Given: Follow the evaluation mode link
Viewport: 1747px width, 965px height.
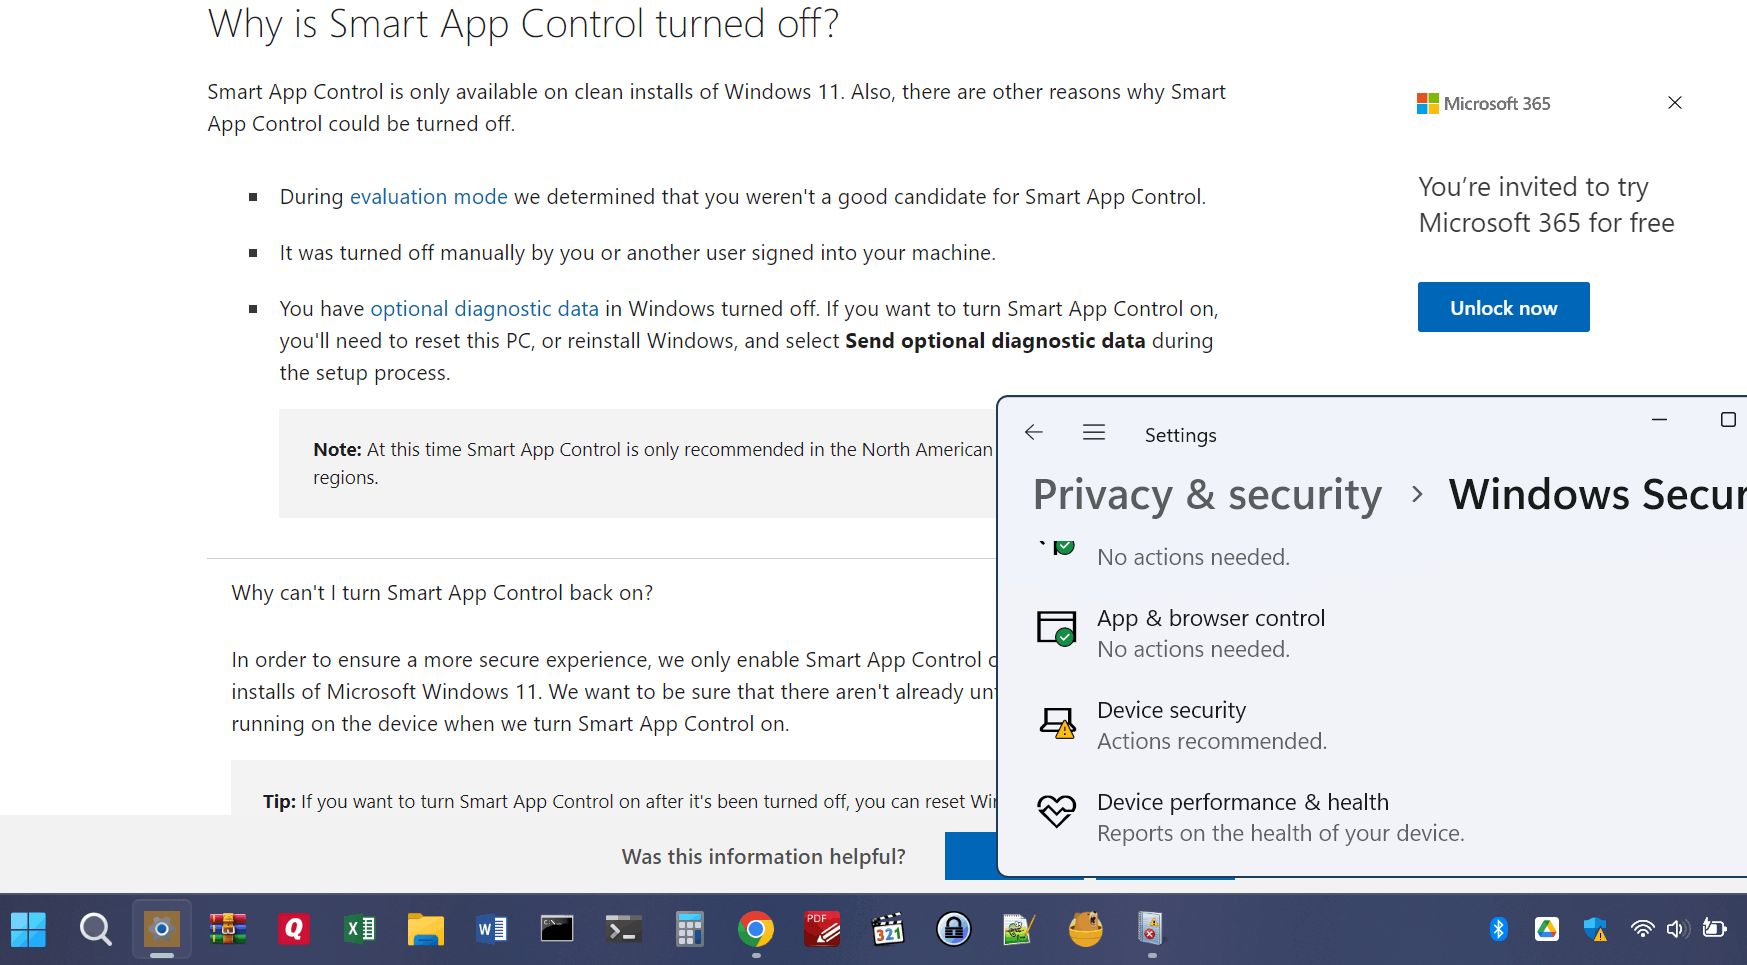Looking at the screenshot, I should click(429, 197).
